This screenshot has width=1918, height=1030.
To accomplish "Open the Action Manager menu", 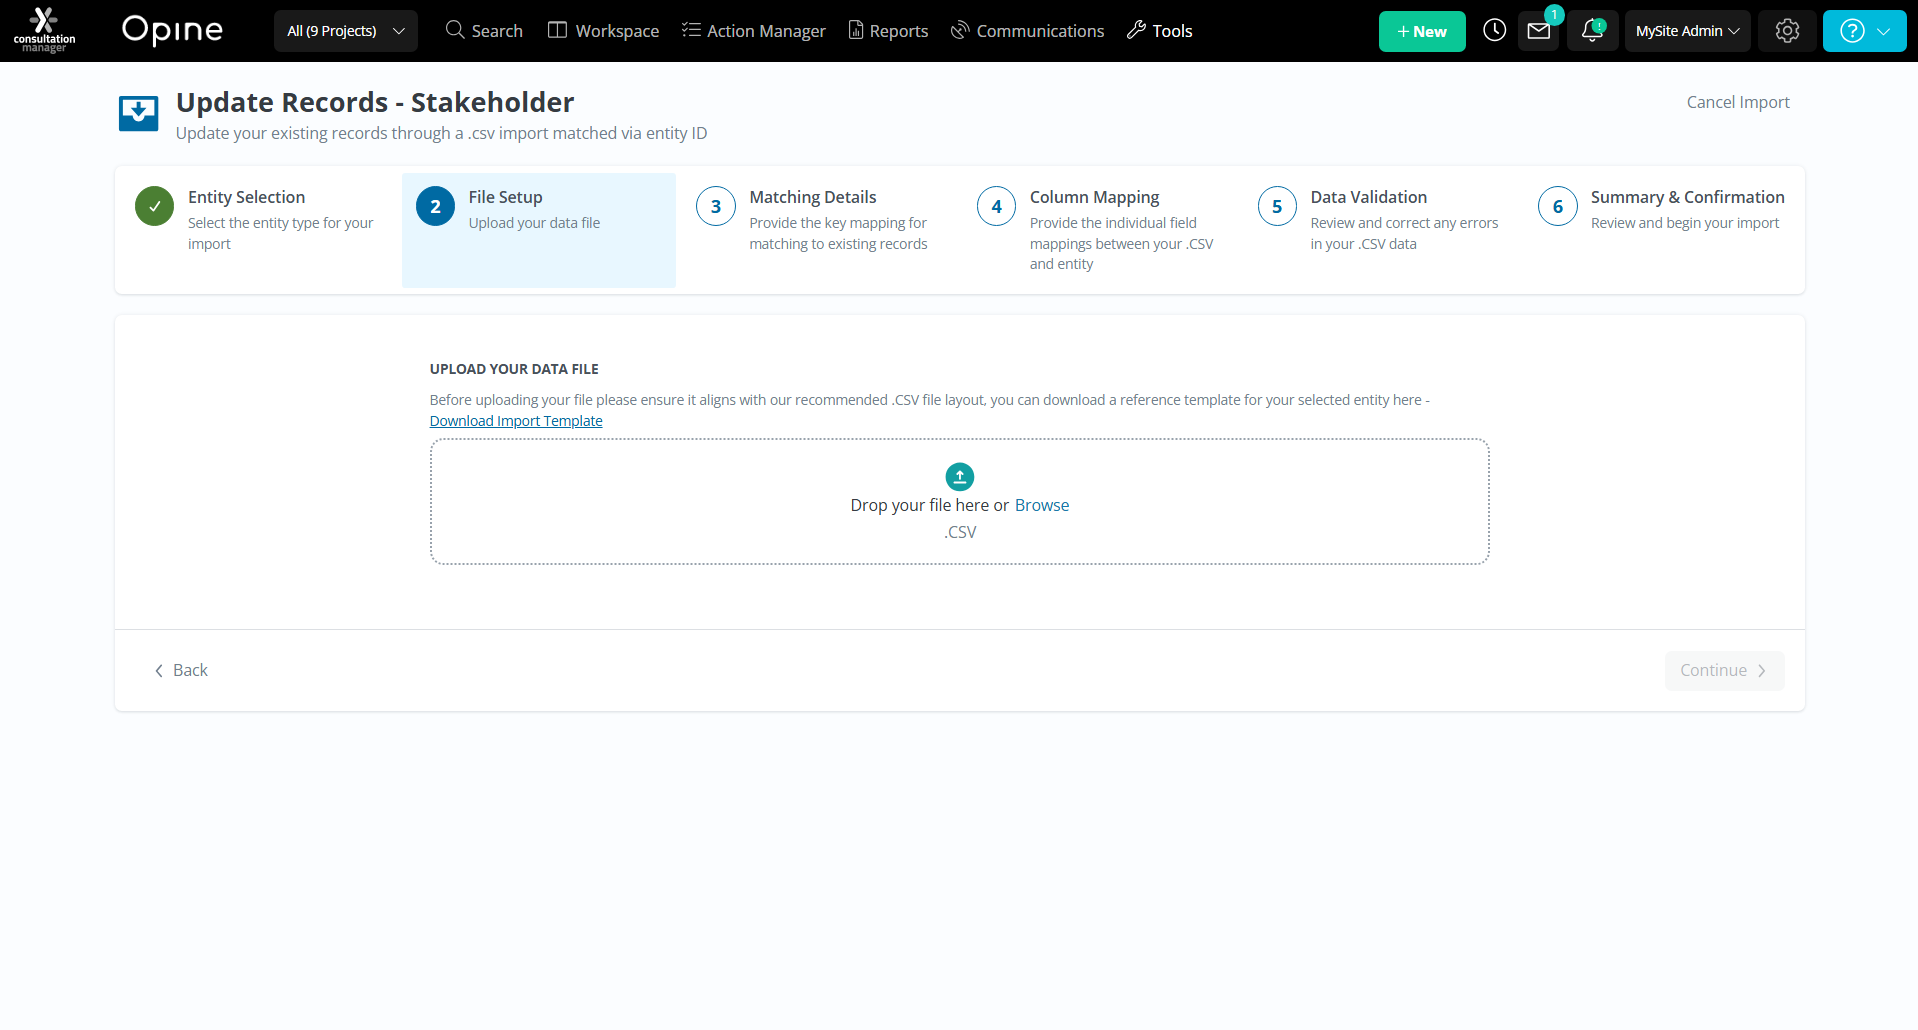I will pos(754,31).
